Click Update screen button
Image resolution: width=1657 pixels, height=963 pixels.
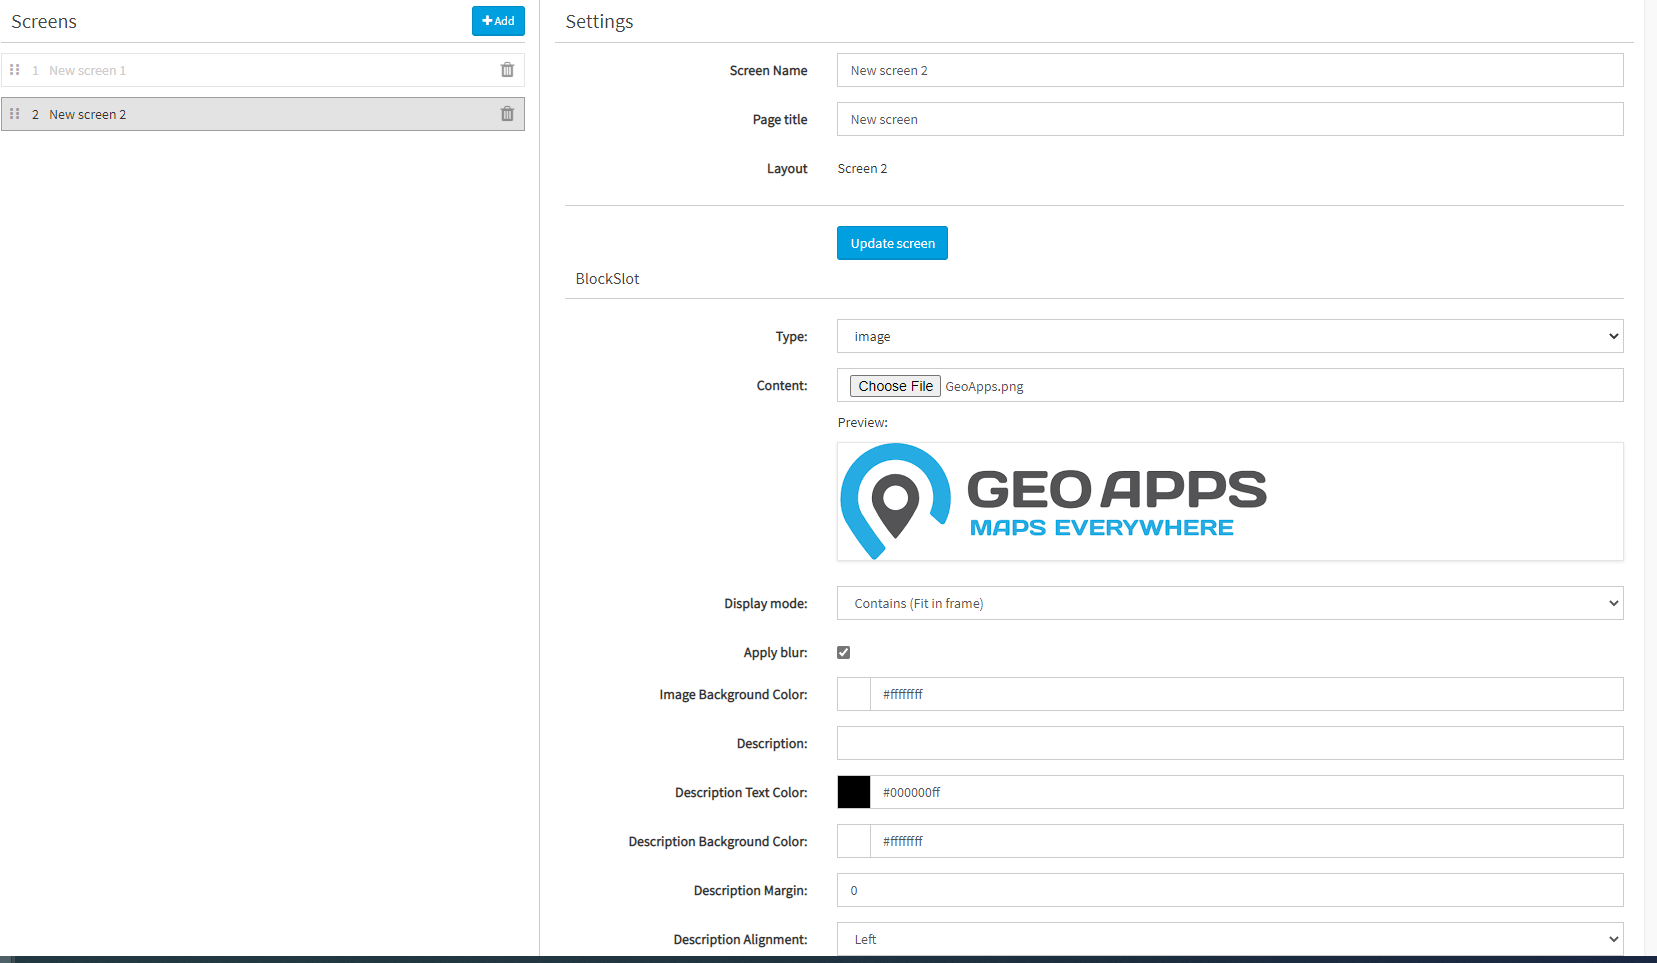[892, 243]
